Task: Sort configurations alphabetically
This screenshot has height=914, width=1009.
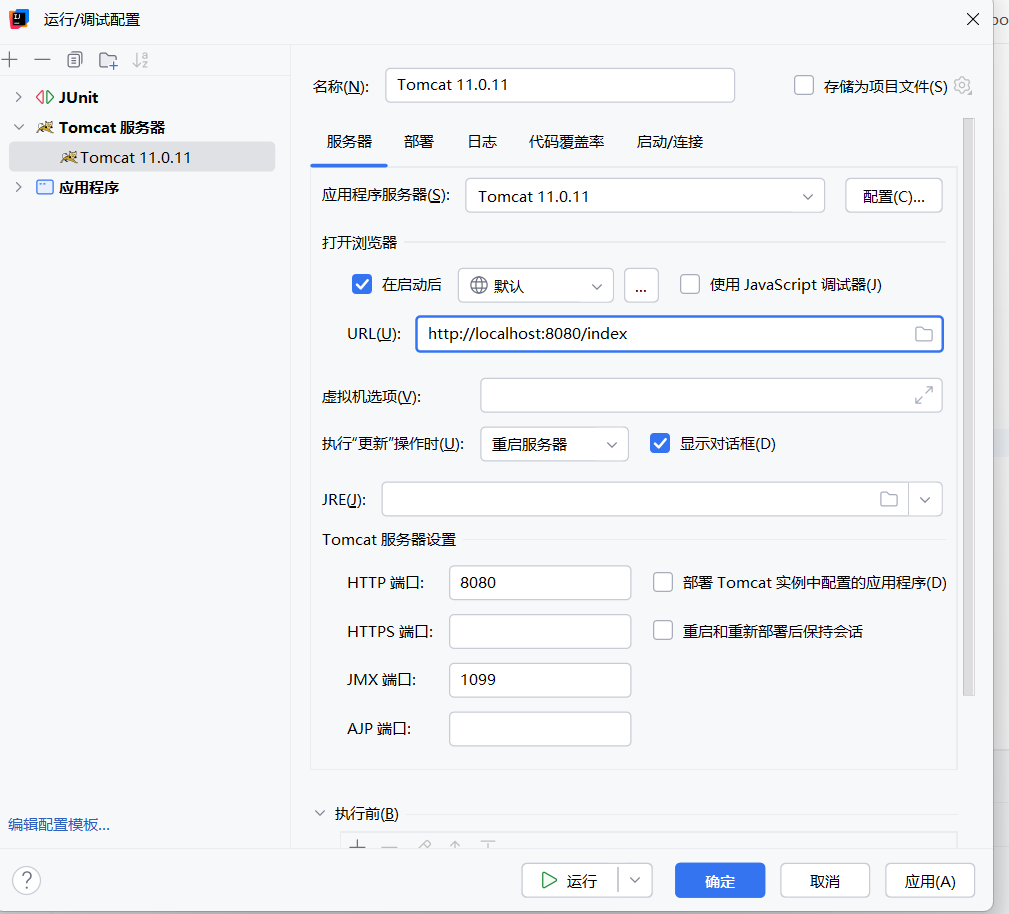Action: coord(140,60)
